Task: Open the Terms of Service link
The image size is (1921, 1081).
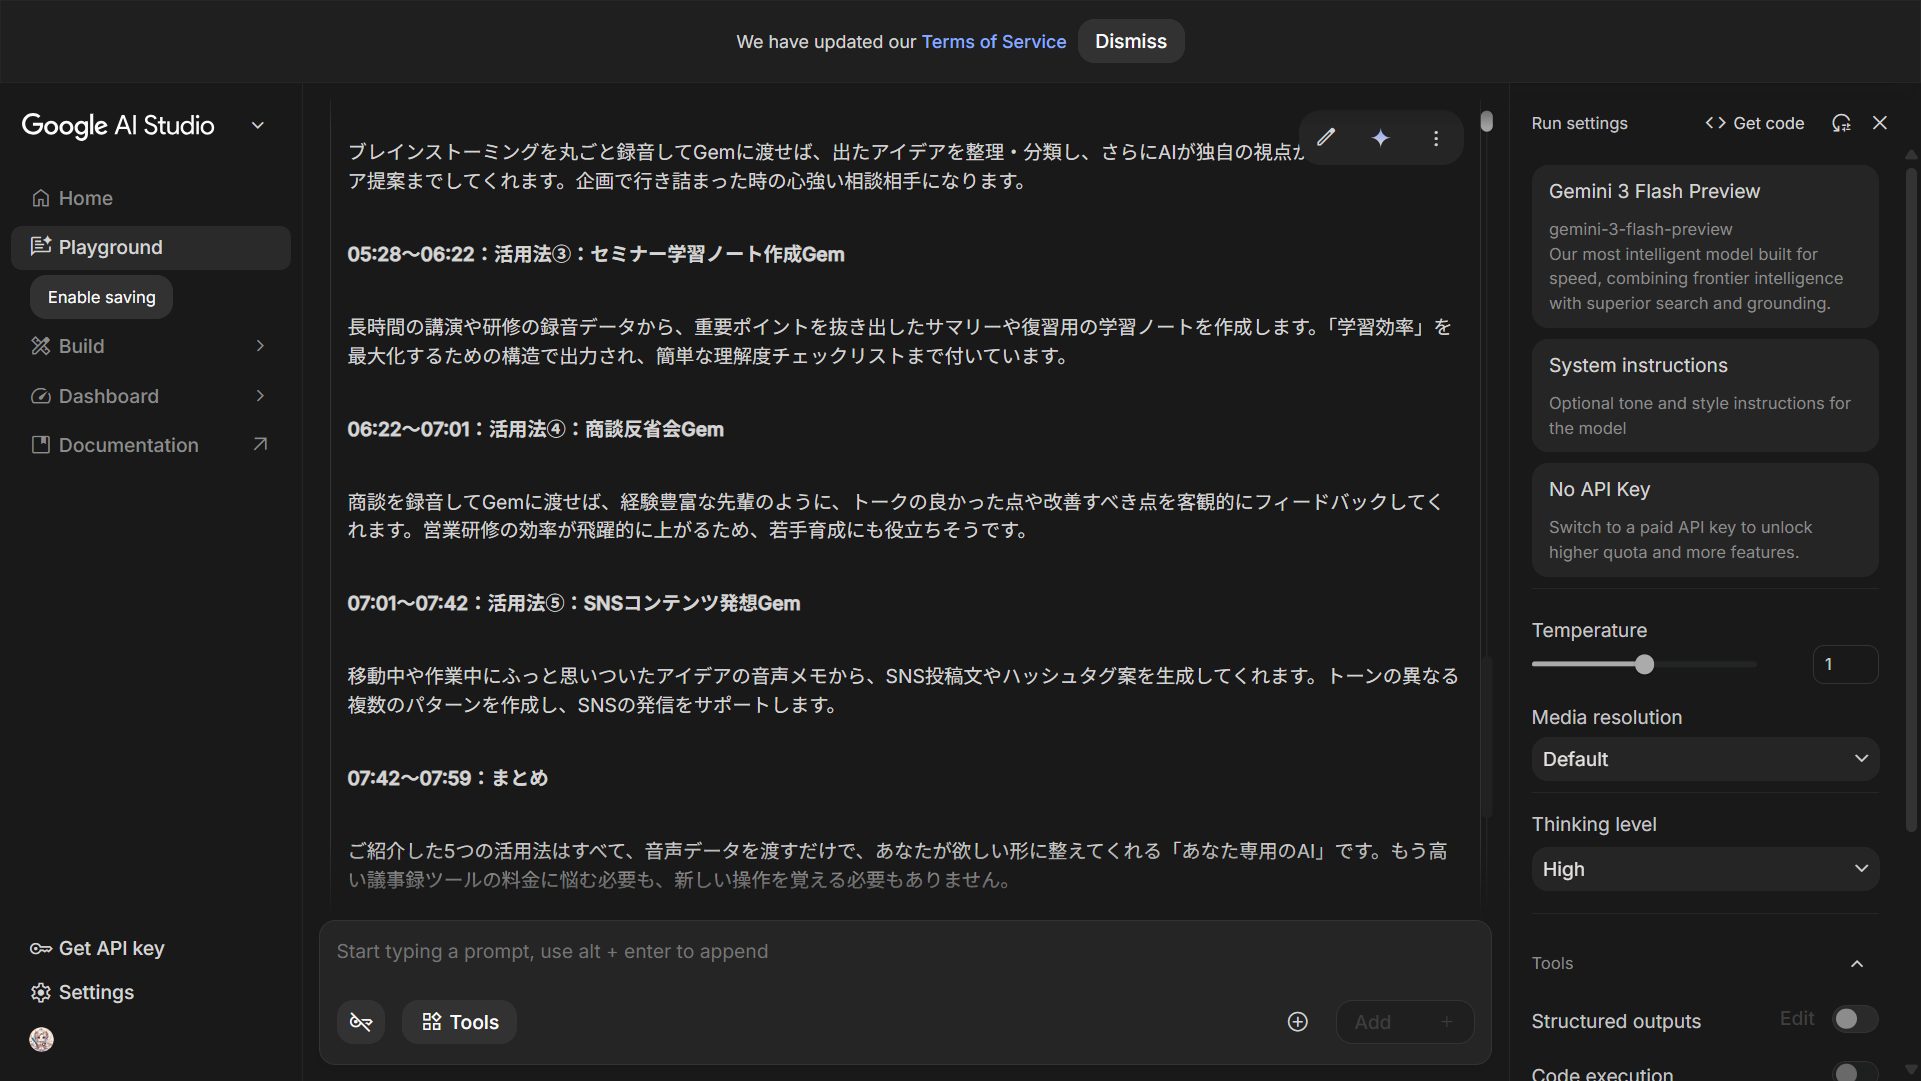Action: (x=993, y=42)
